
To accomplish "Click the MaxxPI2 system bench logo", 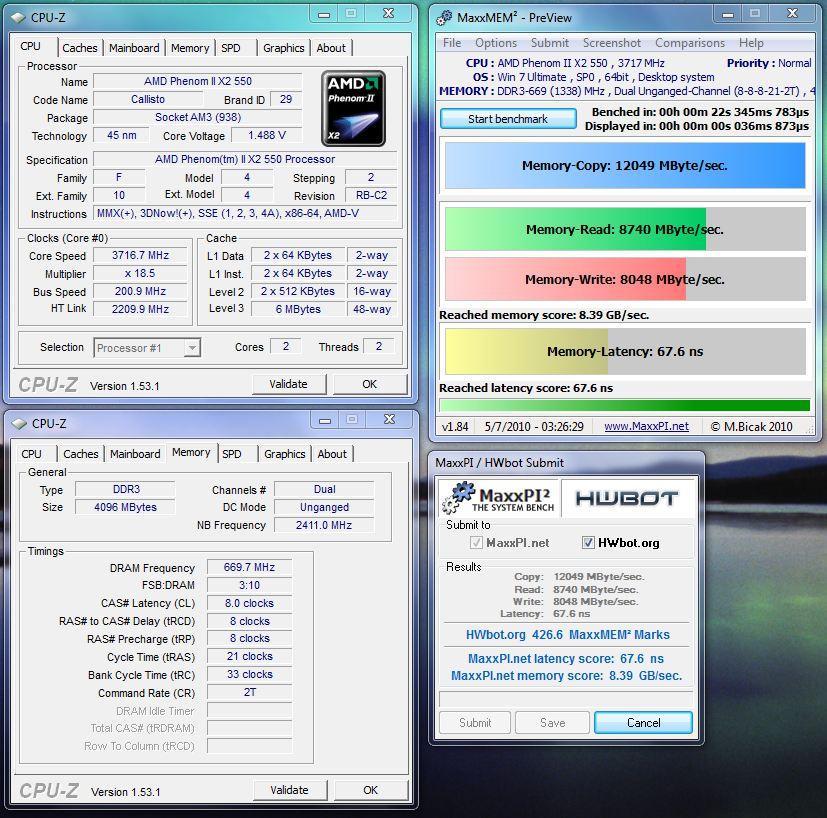I will tap(497, 497).
